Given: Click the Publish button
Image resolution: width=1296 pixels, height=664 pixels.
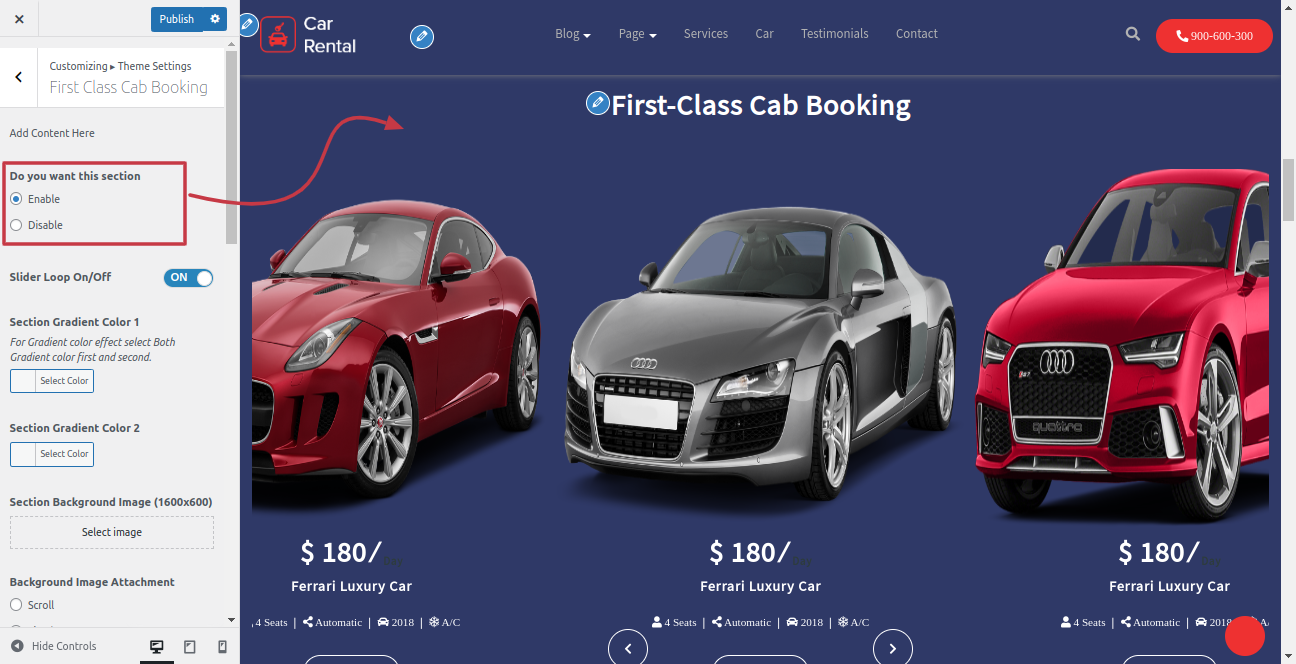Looking at the screenshot, I should pos(177,19).
